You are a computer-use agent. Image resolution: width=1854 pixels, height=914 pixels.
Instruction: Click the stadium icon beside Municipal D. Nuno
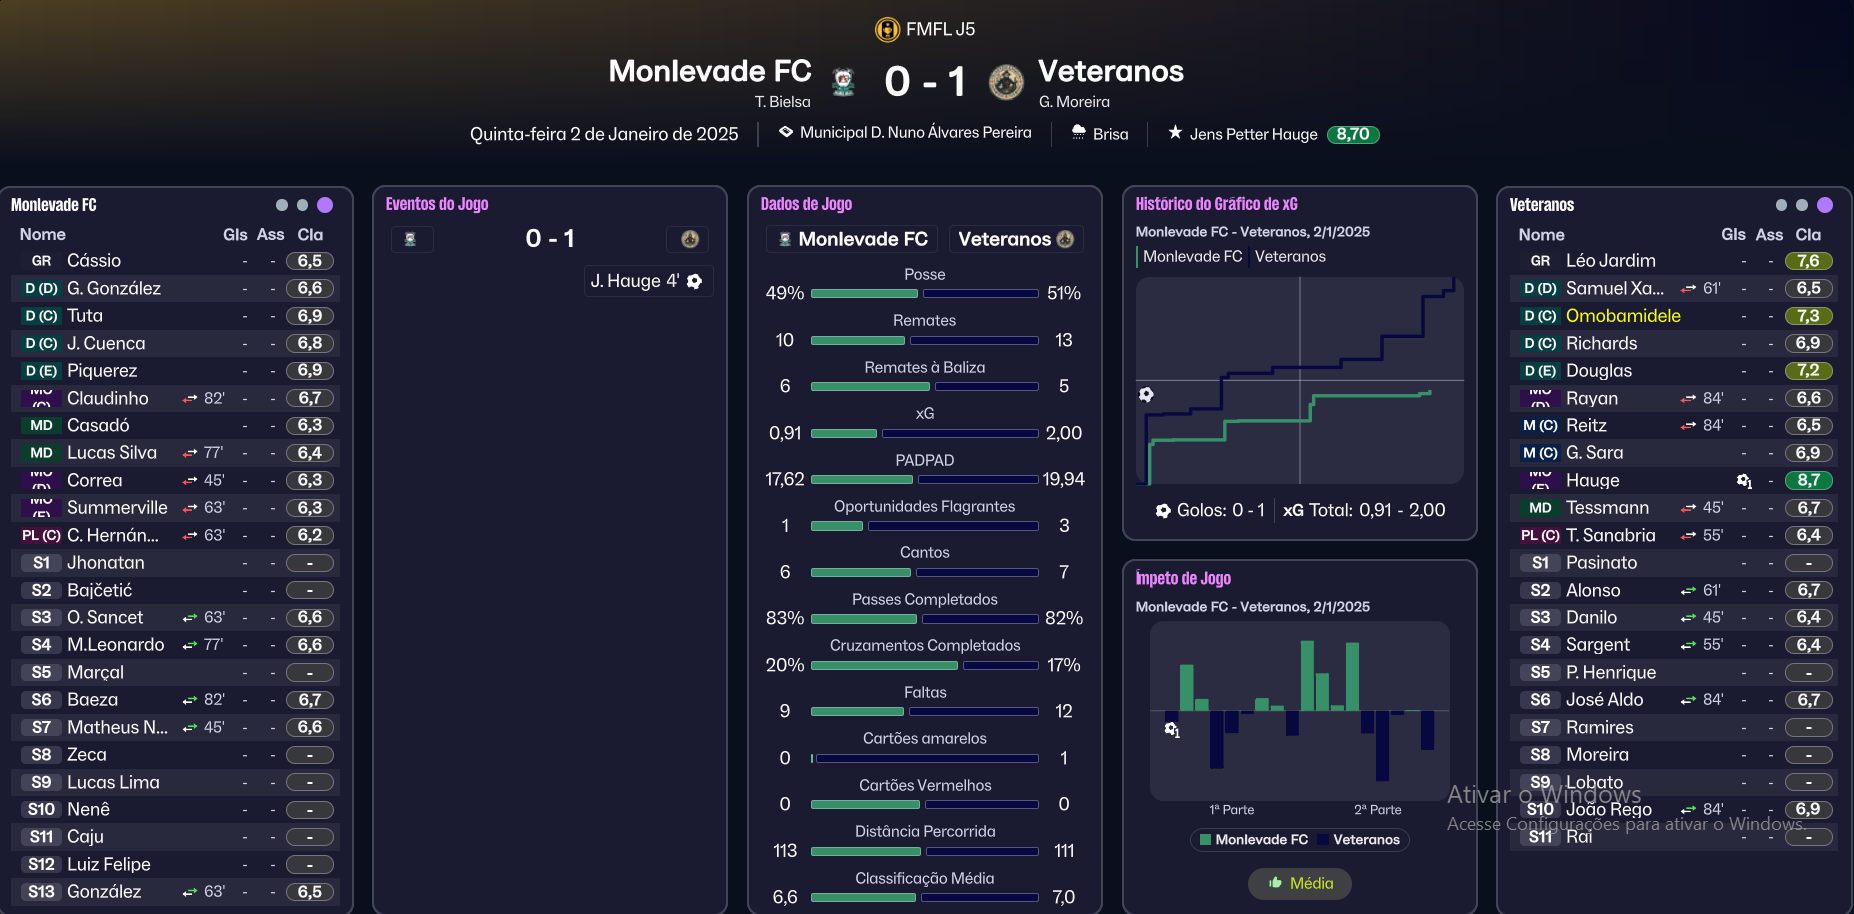click(786, 132)
